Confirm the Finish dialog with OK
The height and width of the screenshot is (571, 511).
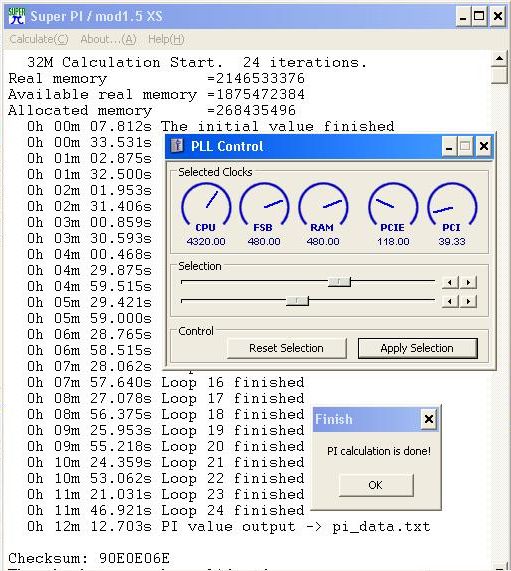pos(376,485)
